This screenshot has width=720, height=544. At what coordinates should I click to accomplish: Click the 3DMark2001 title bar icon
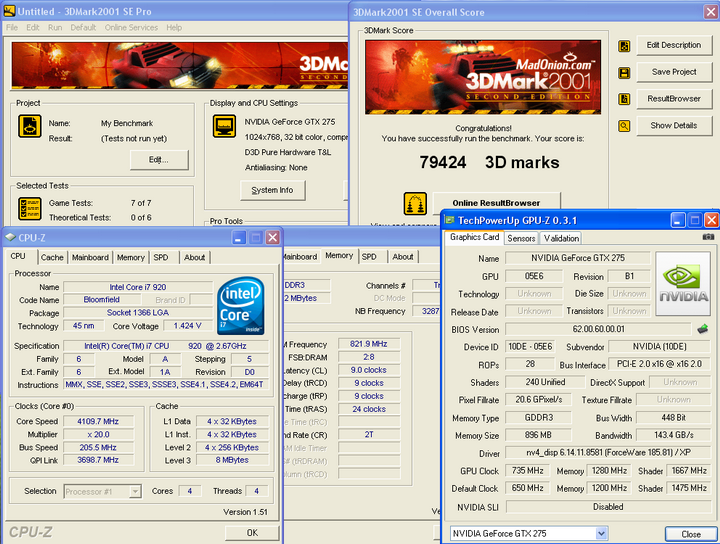click(x=9, y=11)
